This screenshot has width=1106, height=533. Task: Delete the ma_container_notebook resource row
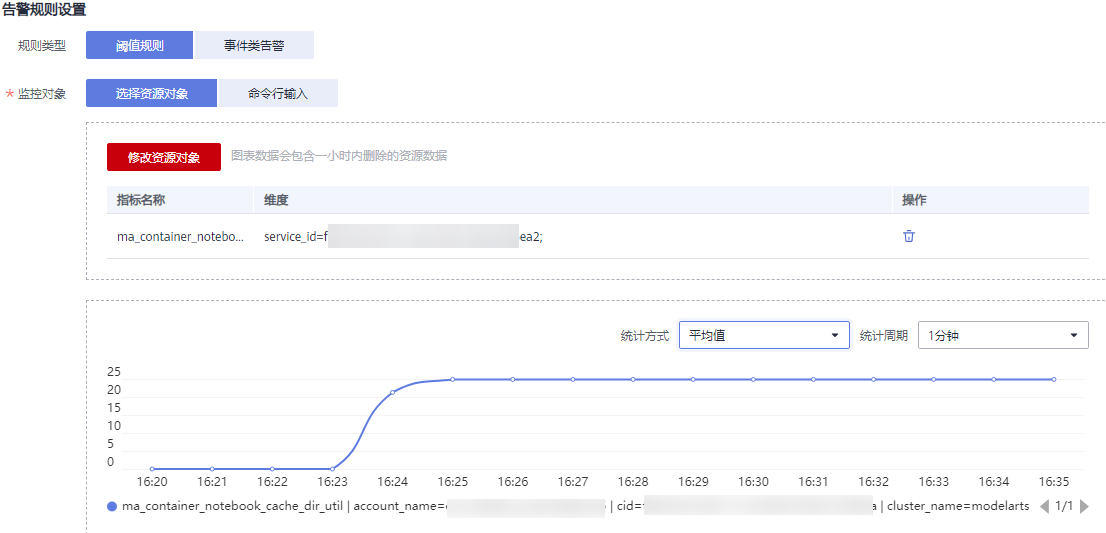tap(909, 236)
